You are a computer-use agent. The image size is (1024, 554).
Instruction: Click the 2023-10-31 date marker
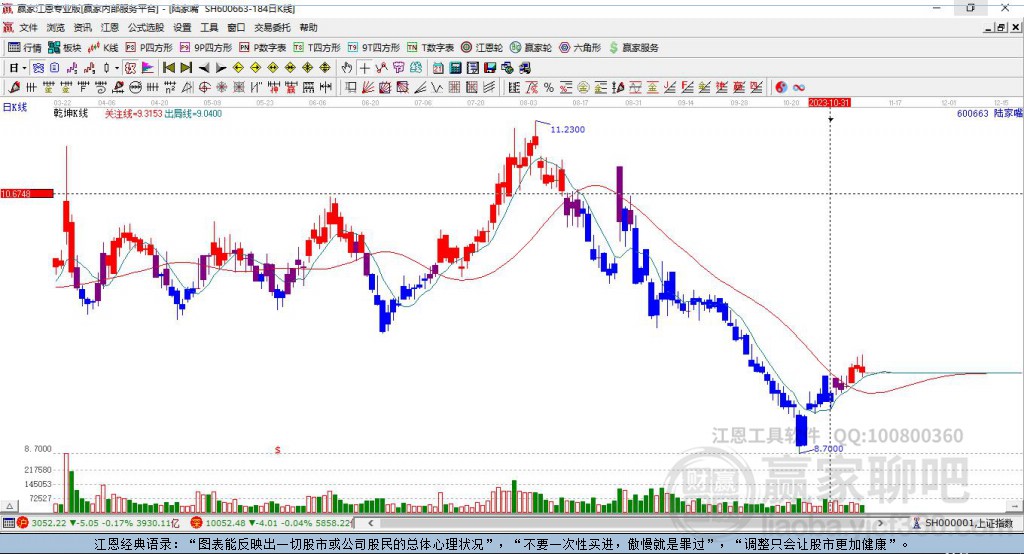coord(829,103)
